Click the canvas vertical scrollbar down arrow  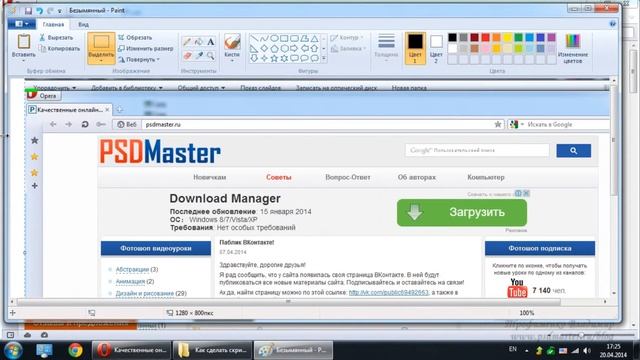[x=614, y=293]
